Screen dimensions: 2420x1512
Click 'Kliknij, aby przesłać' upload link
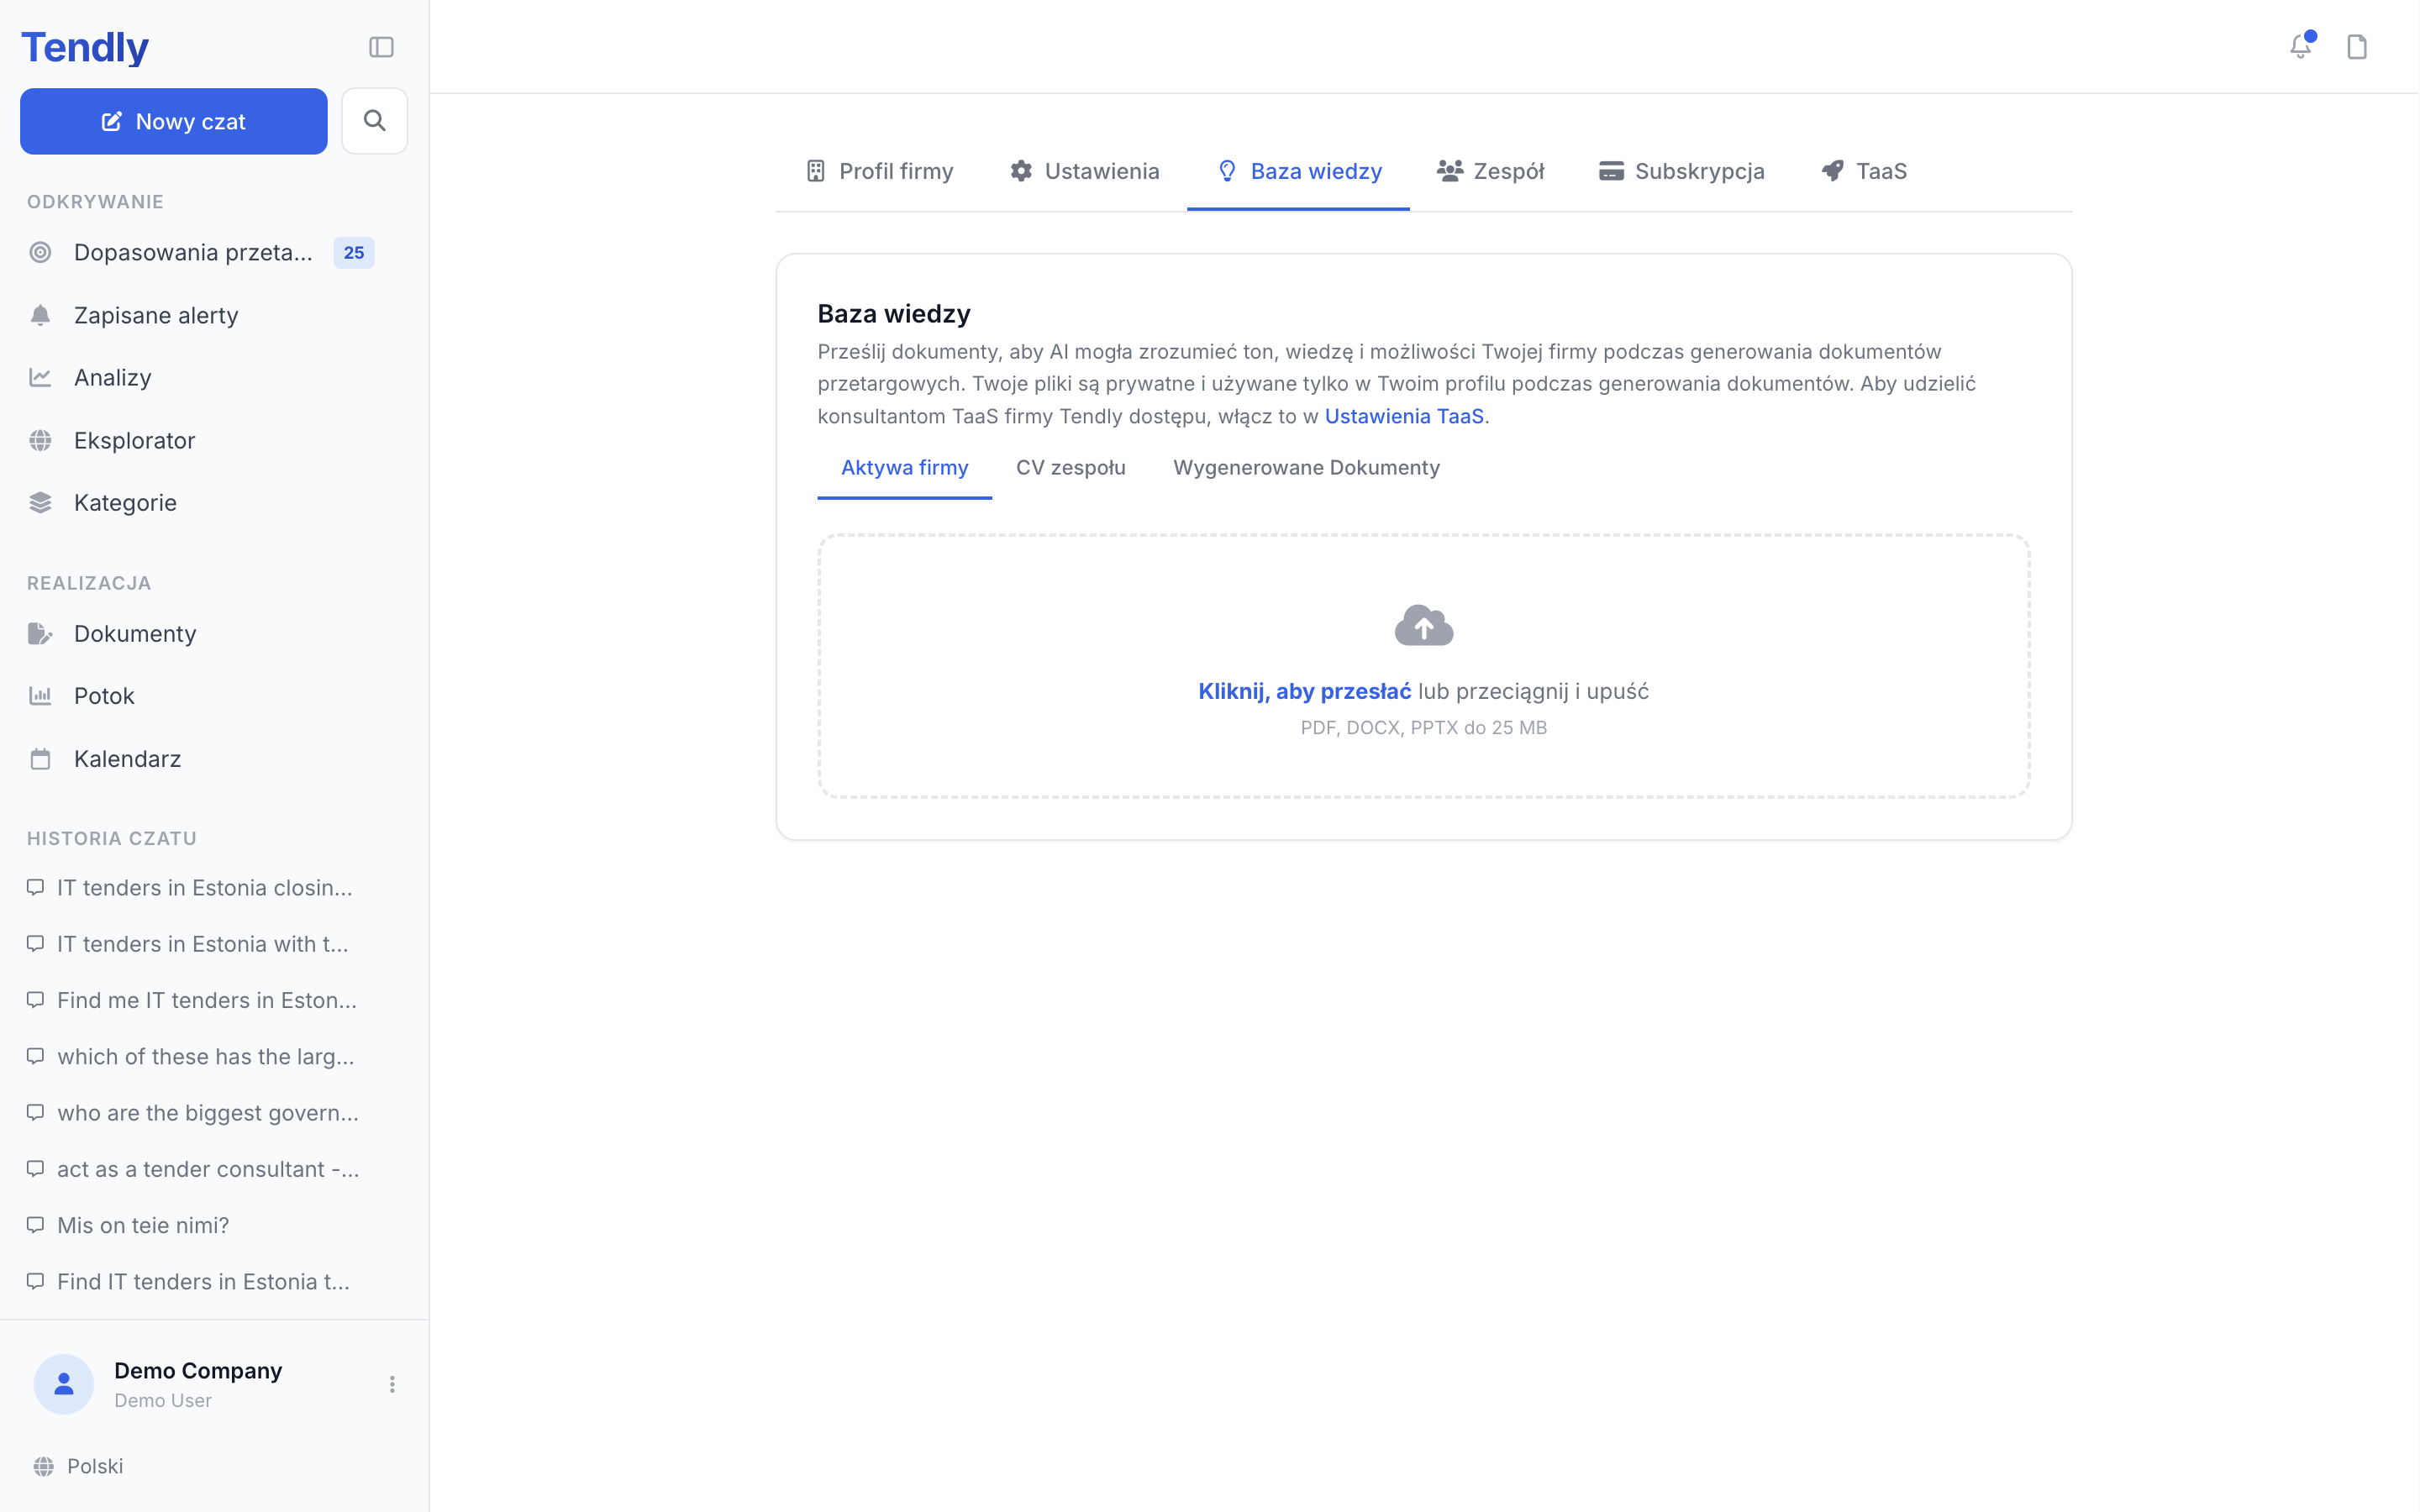click(1304, 691)
